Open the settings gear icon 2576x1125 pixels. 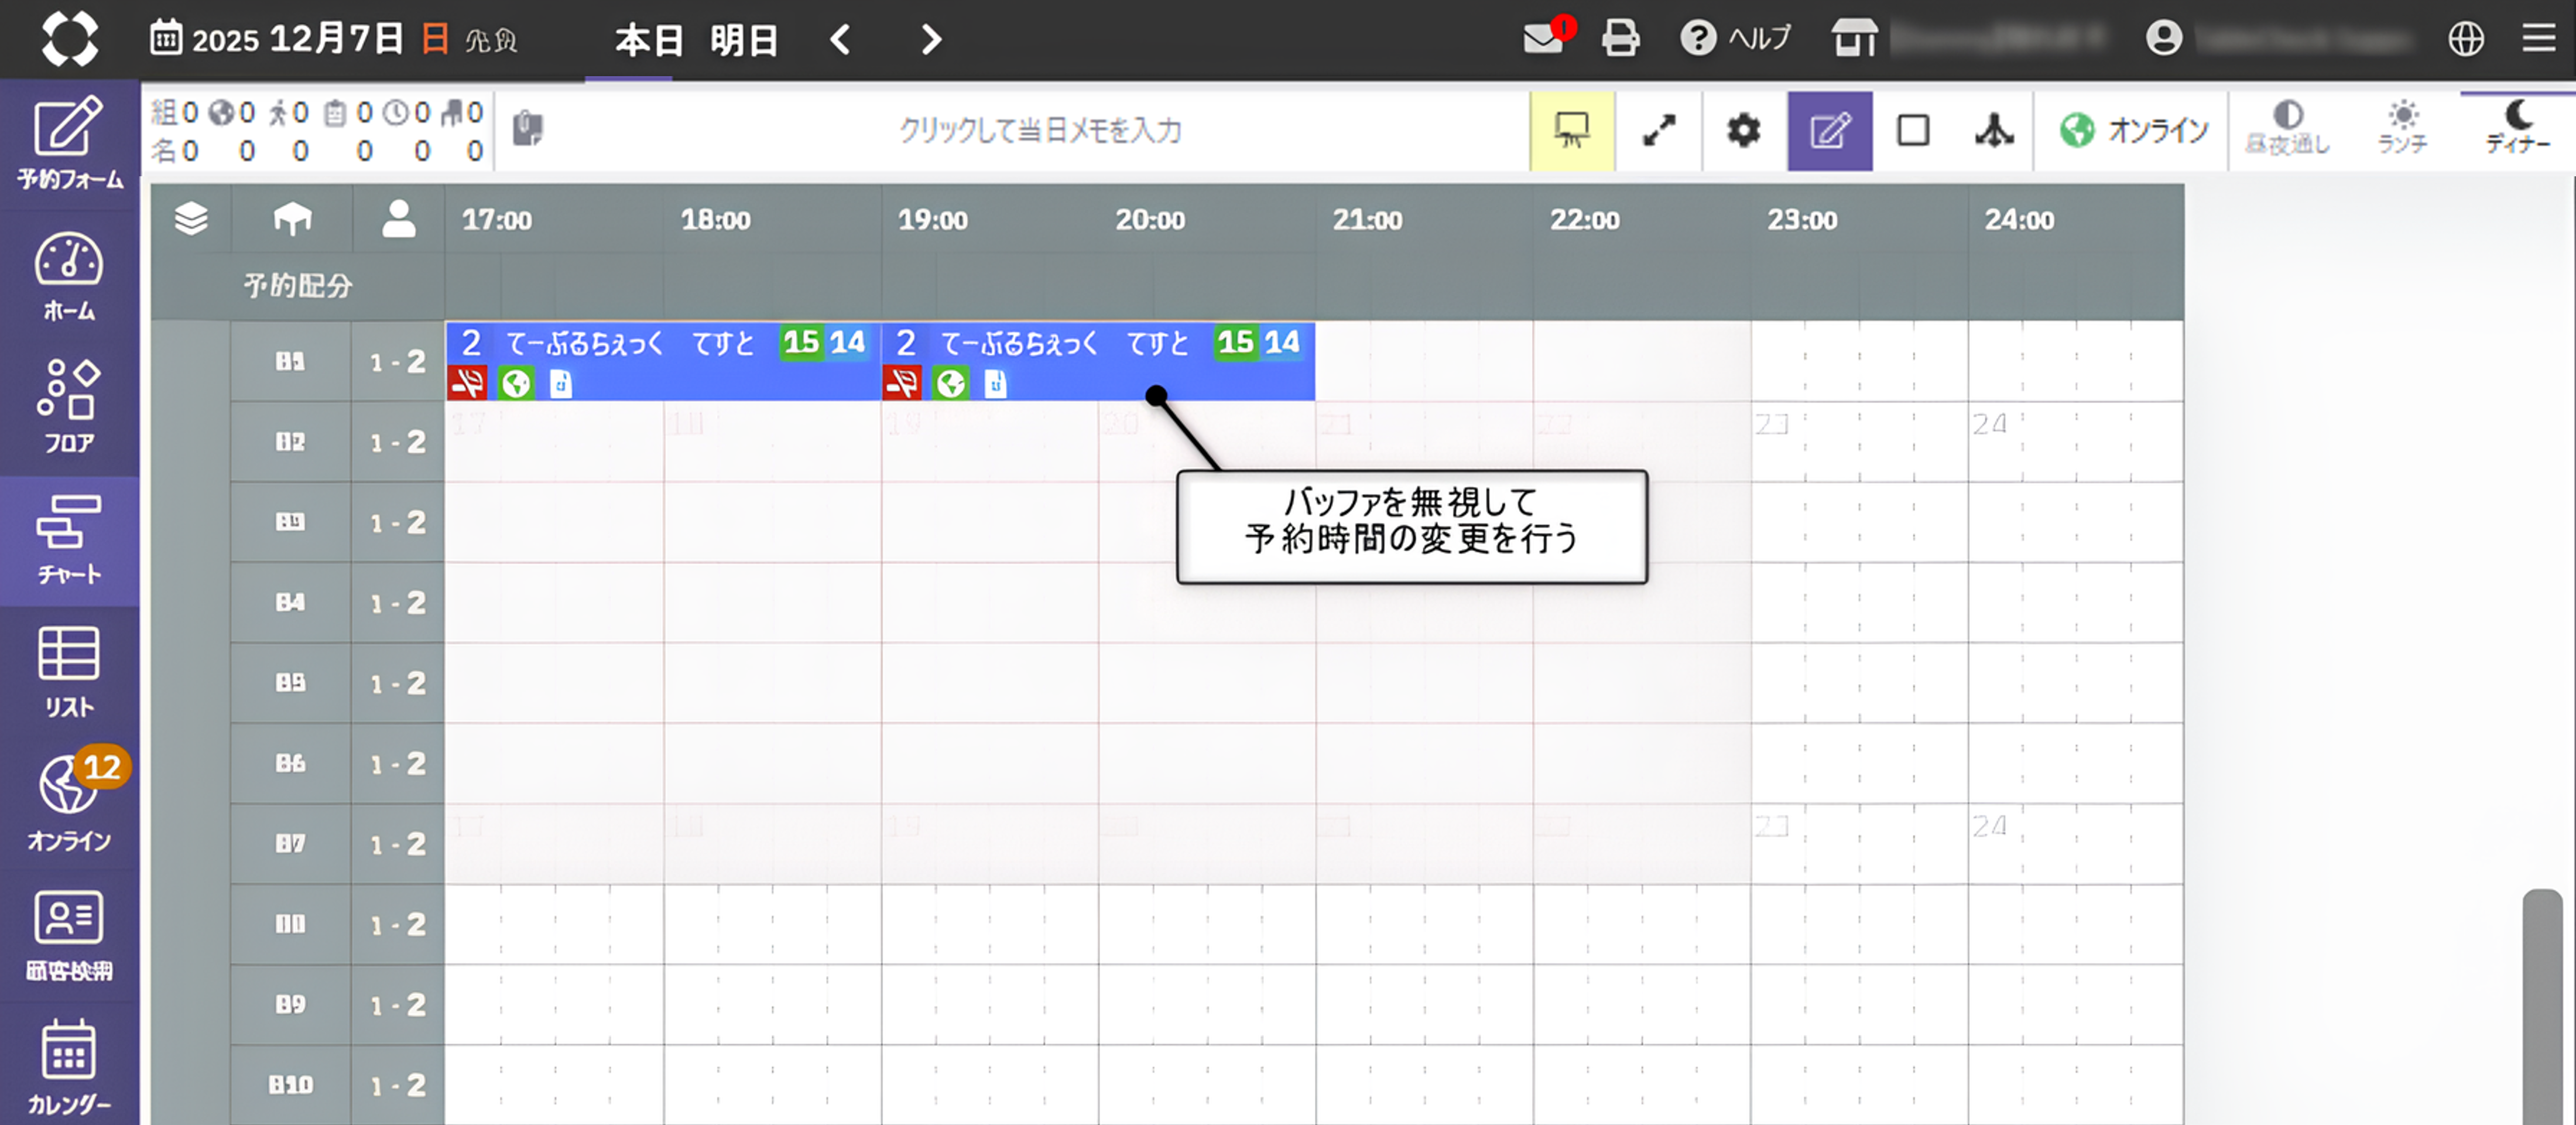1743,130
